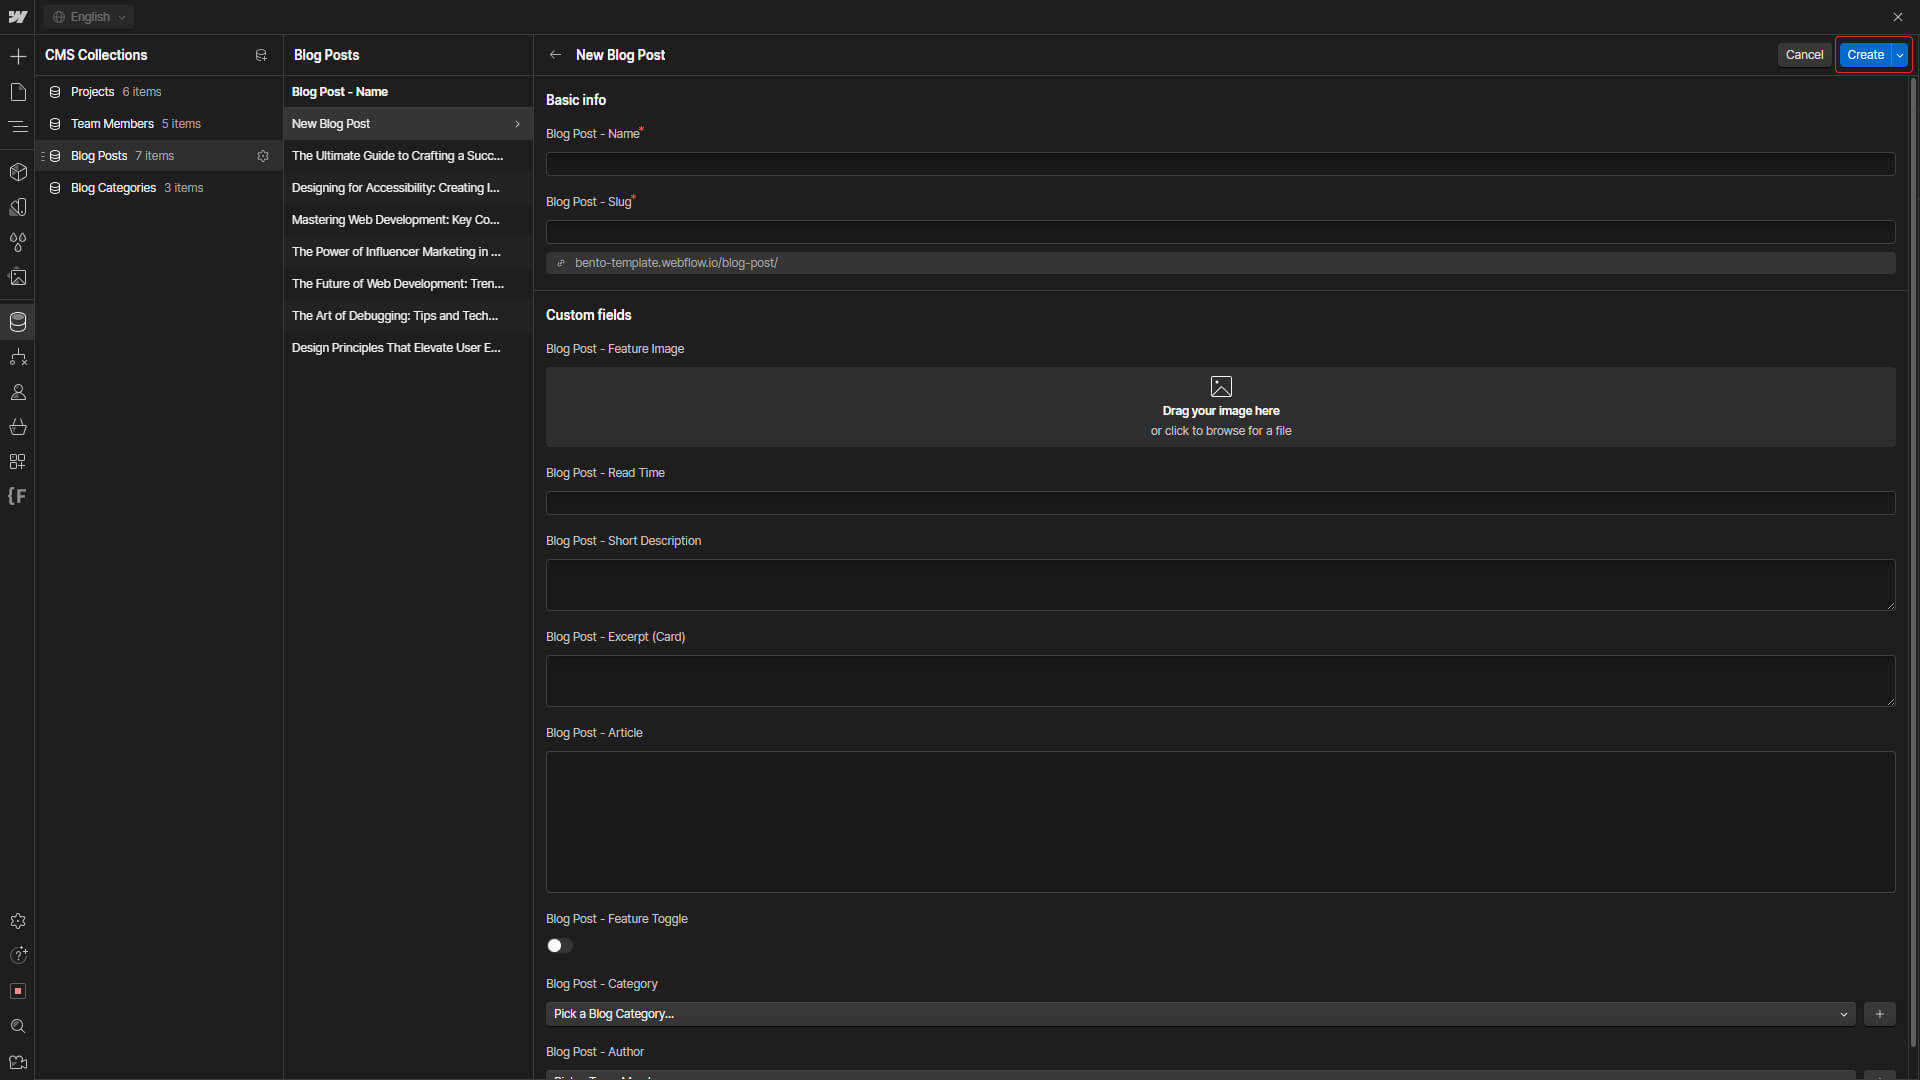Click the create new collection icon
The image size is (1920, 1080).
[261, 55]
